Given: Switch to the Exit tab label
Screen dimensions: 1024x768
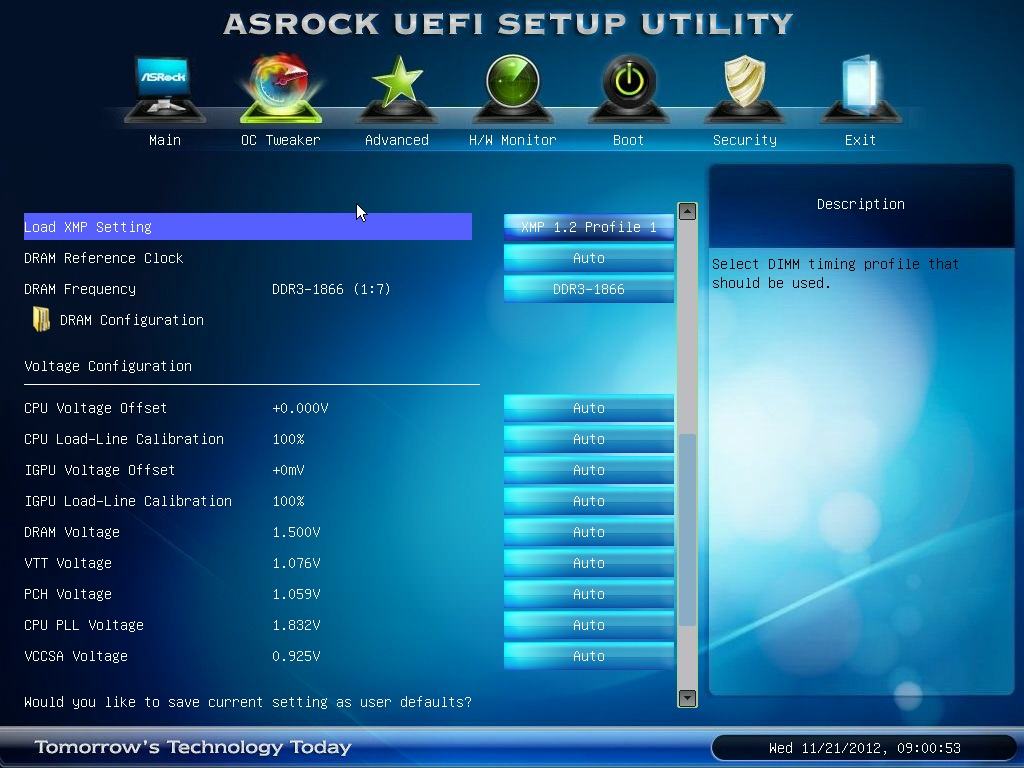Looking at the screenshot, I should pos(861,140).
